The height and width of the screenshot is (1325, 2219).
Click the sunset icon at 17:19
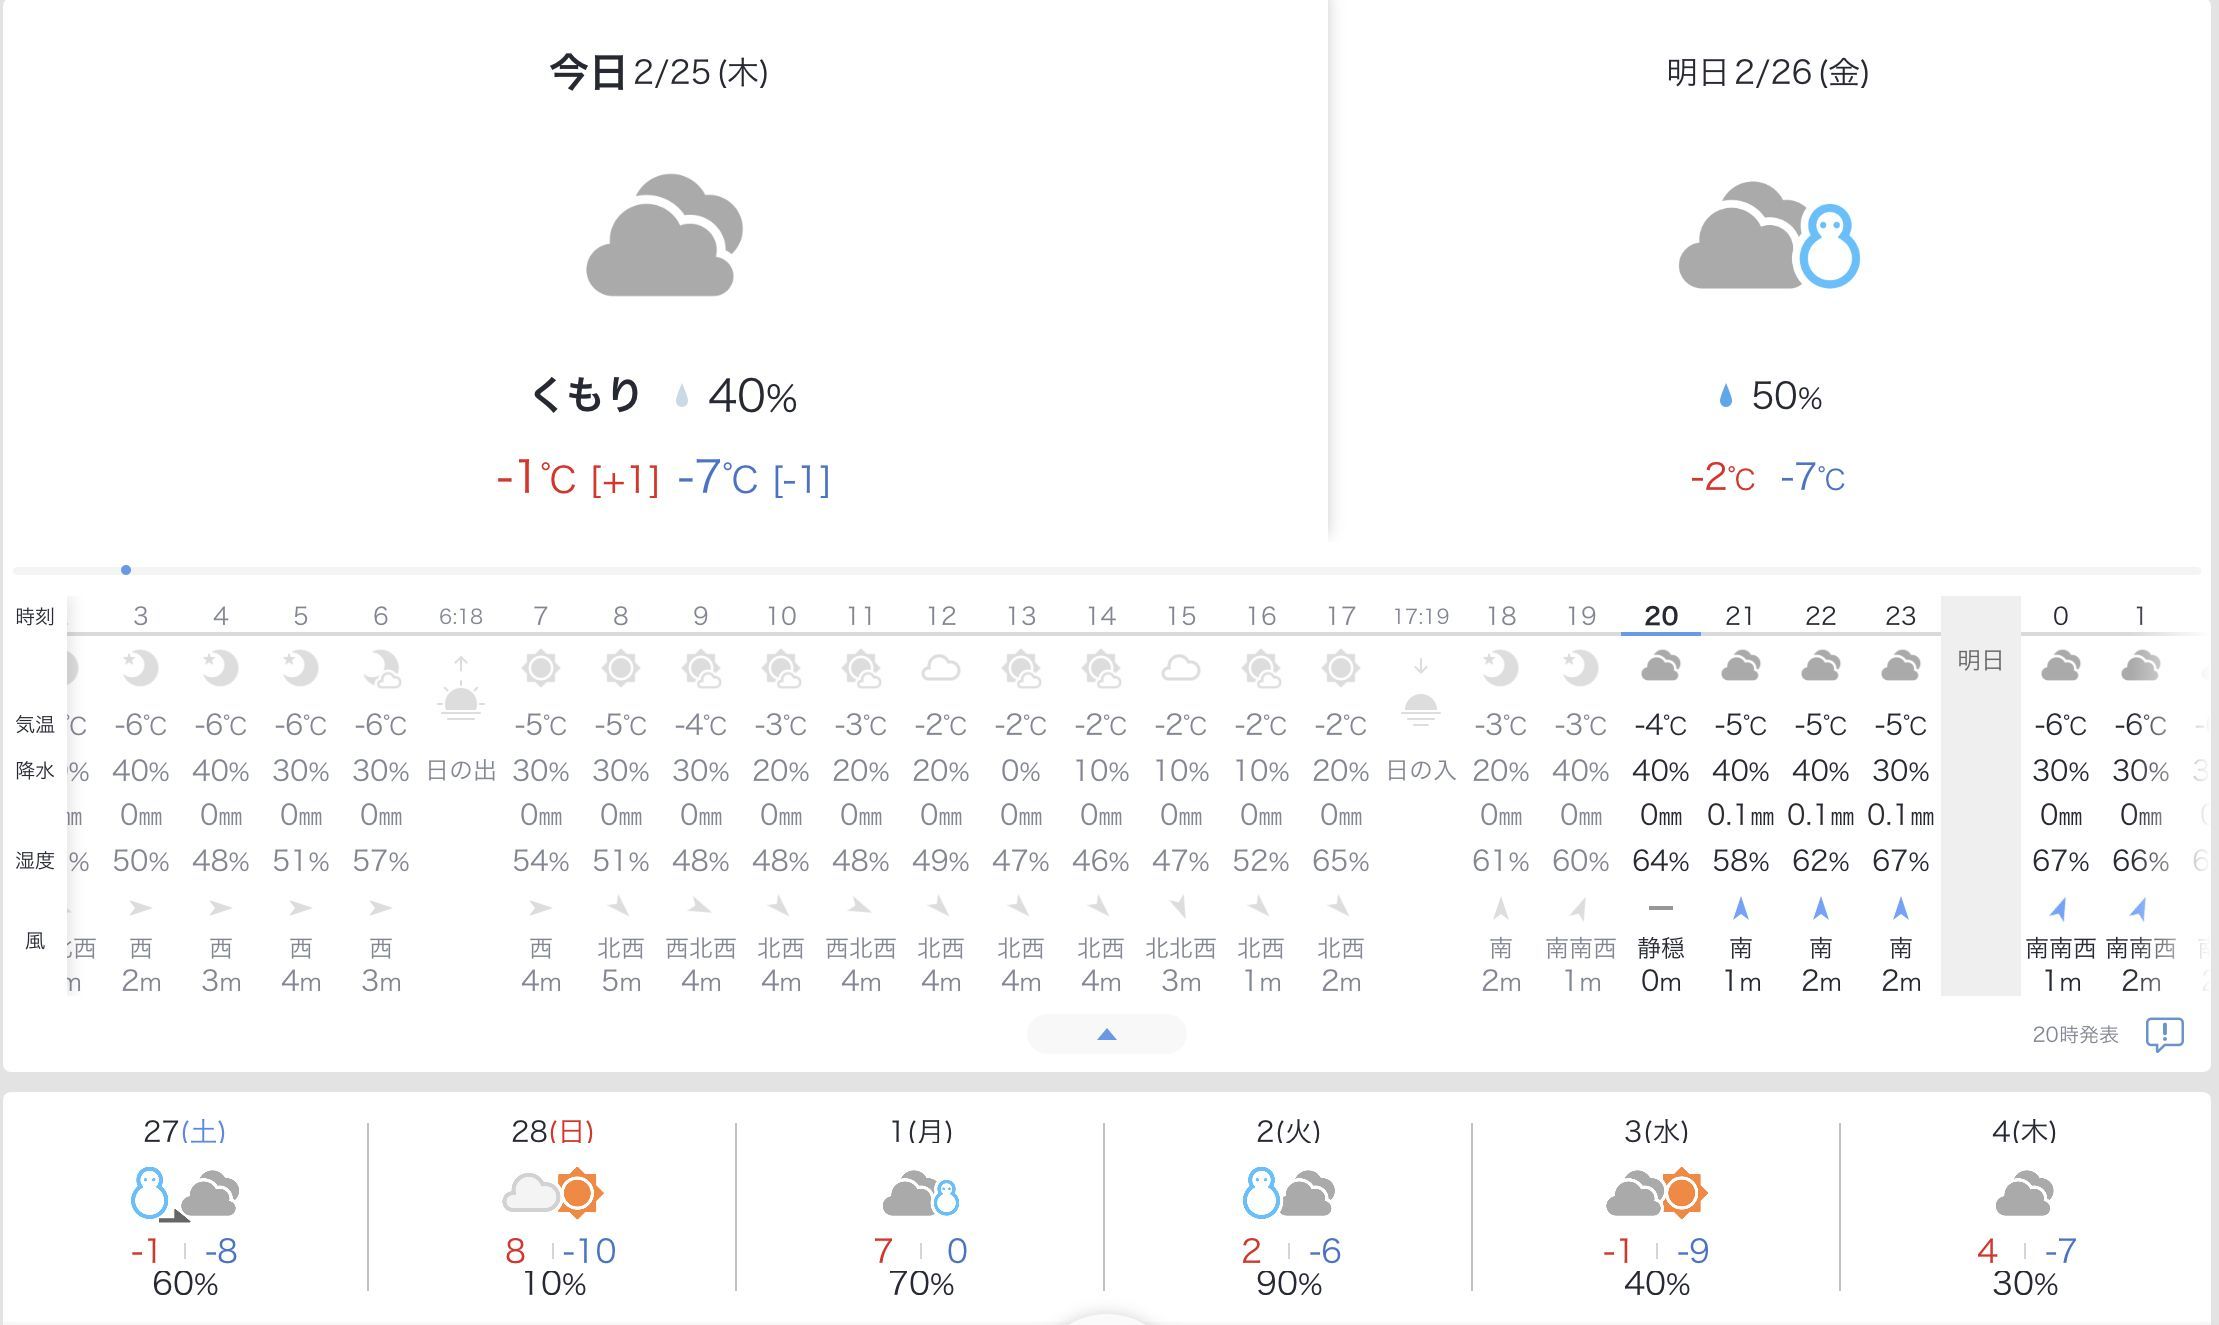point(1420,692)
